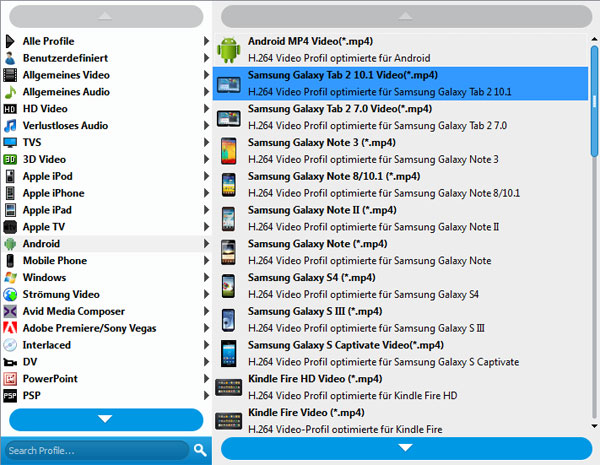
Task: Click the Windows flag icon
Action: pos(10,277)
